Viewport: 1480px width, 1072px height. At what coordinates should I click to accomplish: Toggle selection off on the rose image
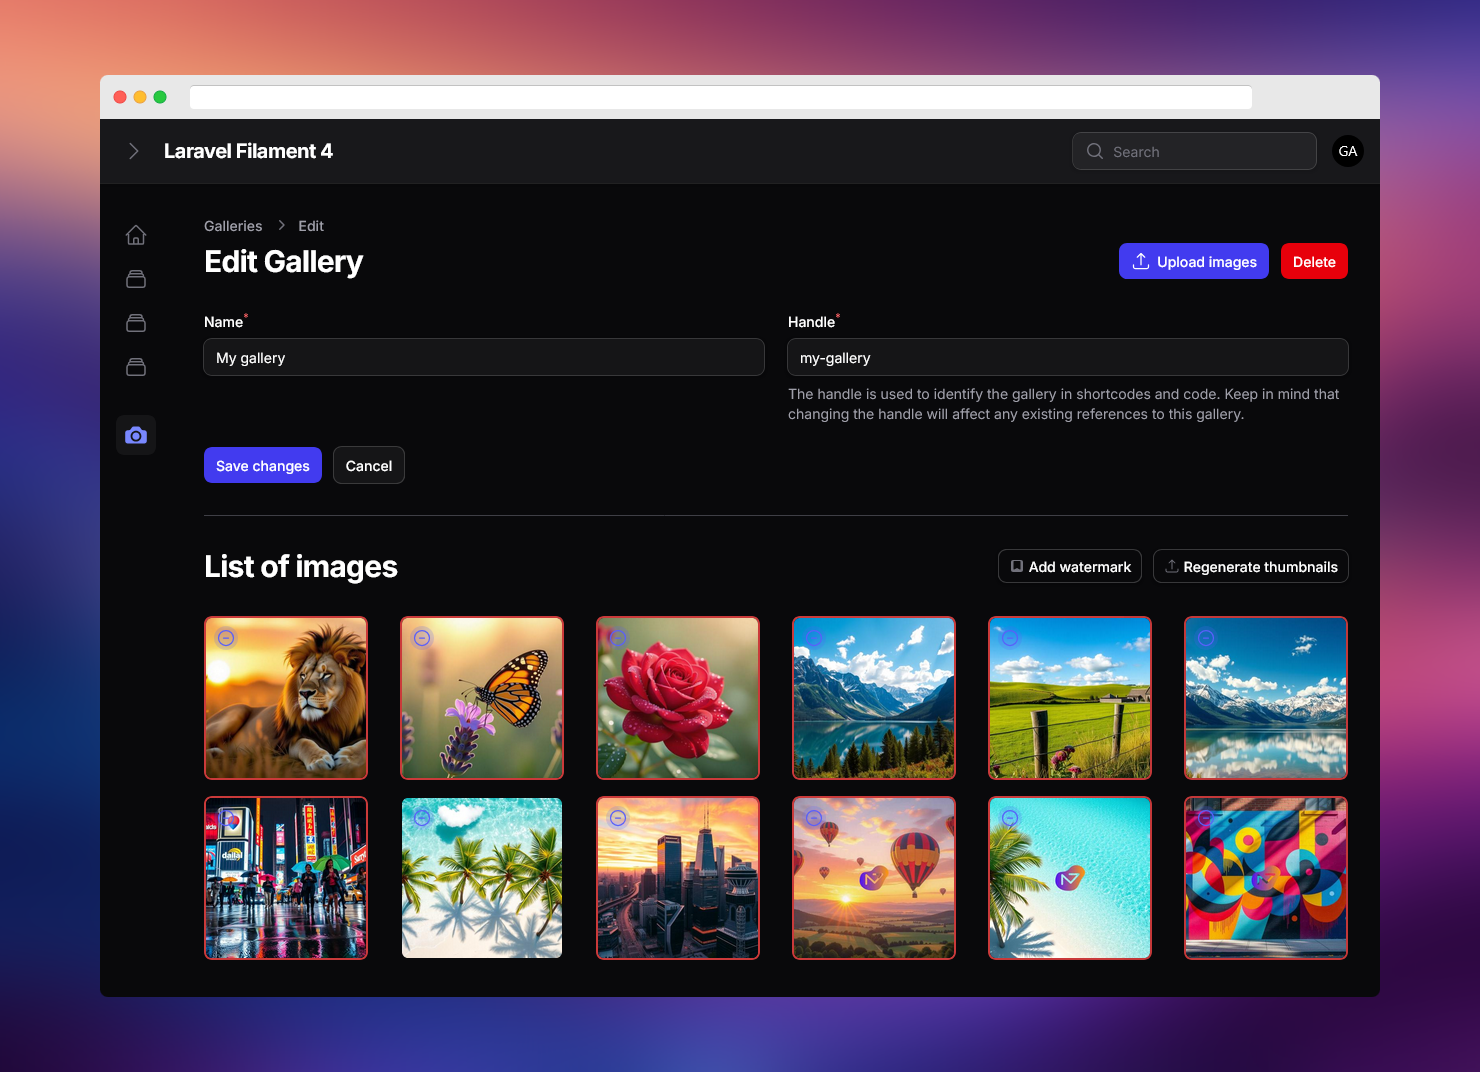point(618,637)
